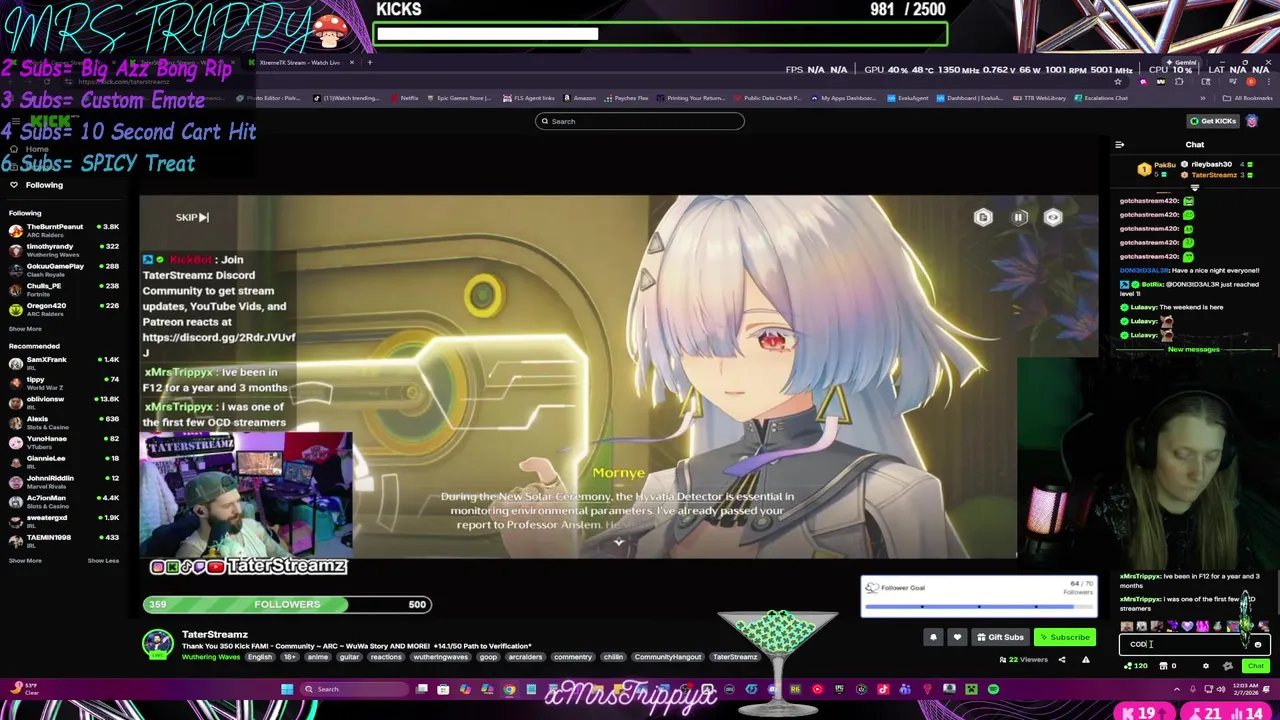This screenshot has height=720, width=1280.
Task: Toggle the notification bell for TaterStreamz
Action: tap(933, 637)
